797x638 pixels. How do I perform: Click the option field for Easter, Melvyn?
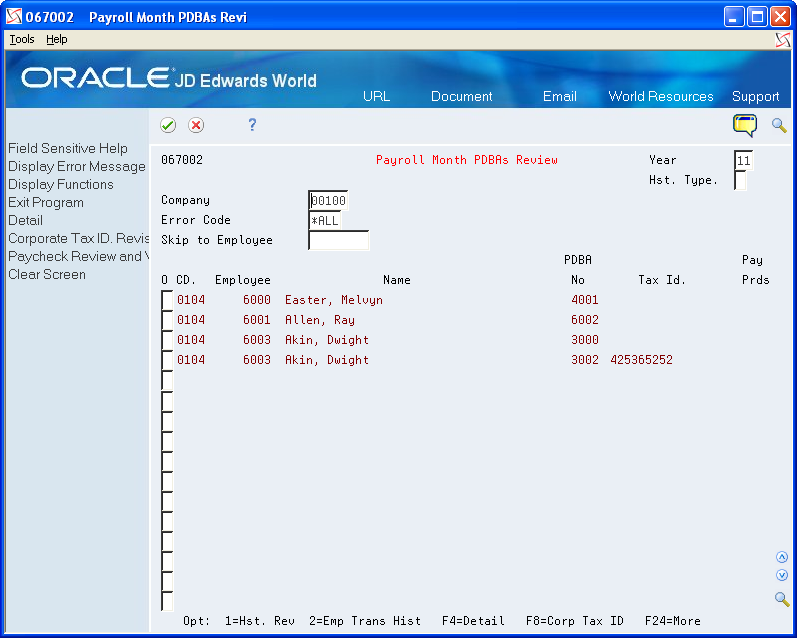pos(167,300)
